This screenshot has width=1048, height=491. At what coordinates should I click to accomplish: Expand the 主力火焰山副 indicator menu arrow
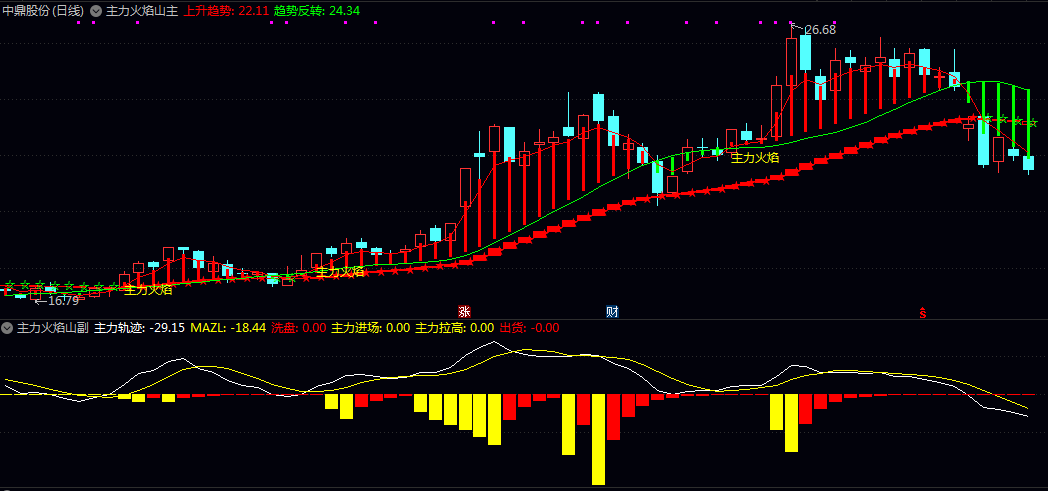pyautogui.click(x=7, y=328)
